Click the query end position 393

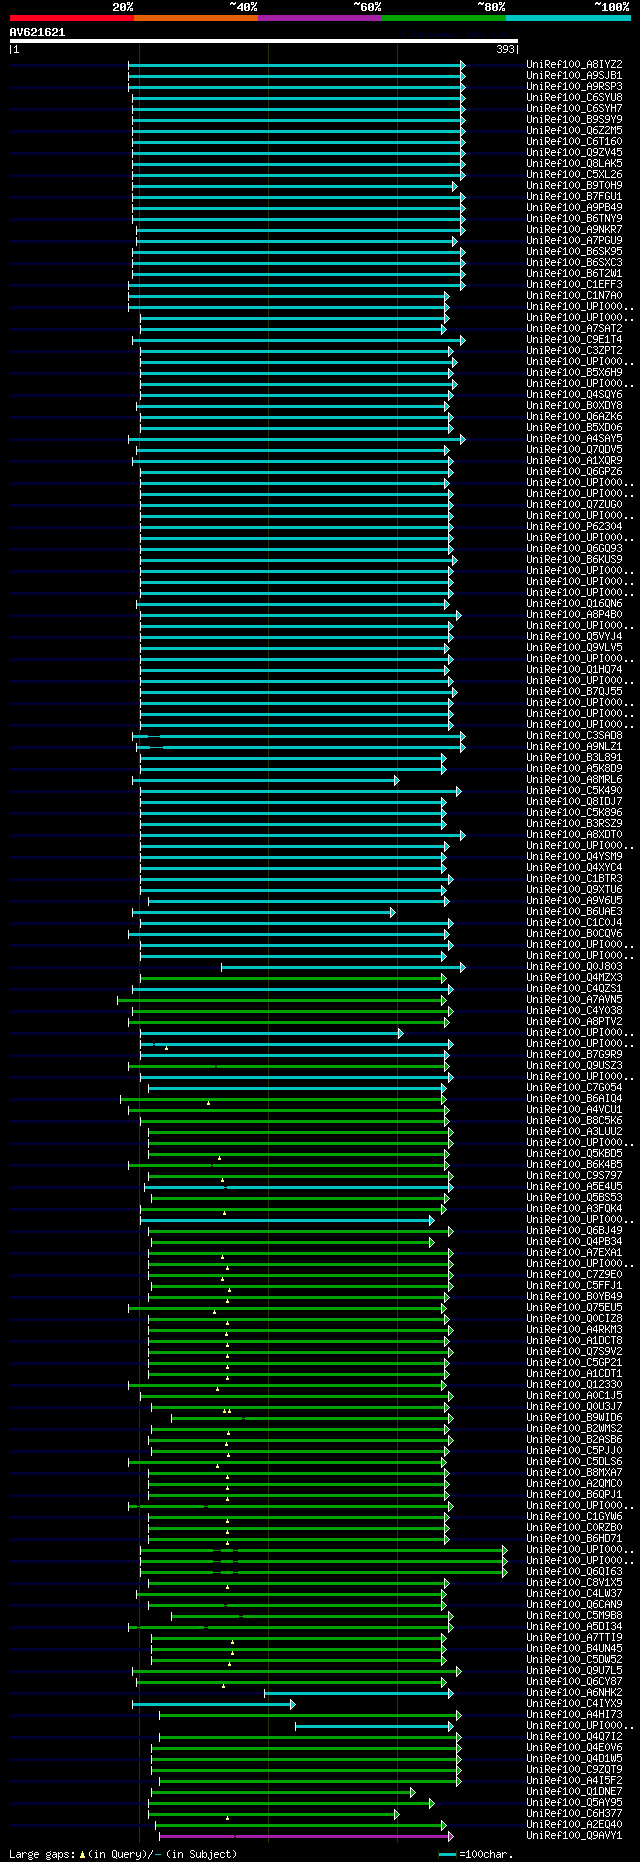click(505, 49)
